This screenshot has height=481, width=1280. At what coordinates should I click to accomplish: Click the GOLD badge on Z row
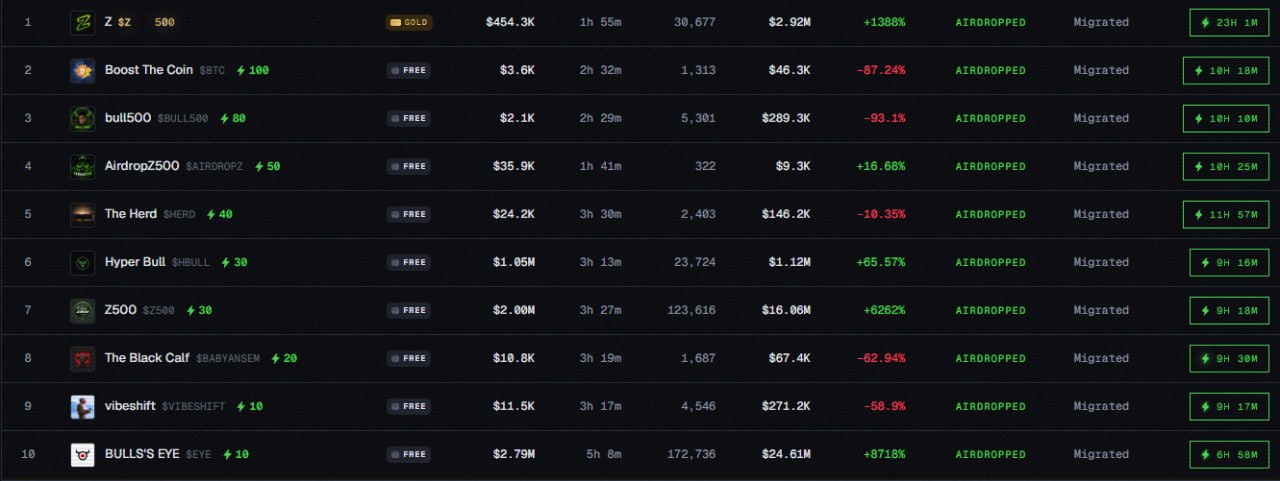[x=409, y=22]
